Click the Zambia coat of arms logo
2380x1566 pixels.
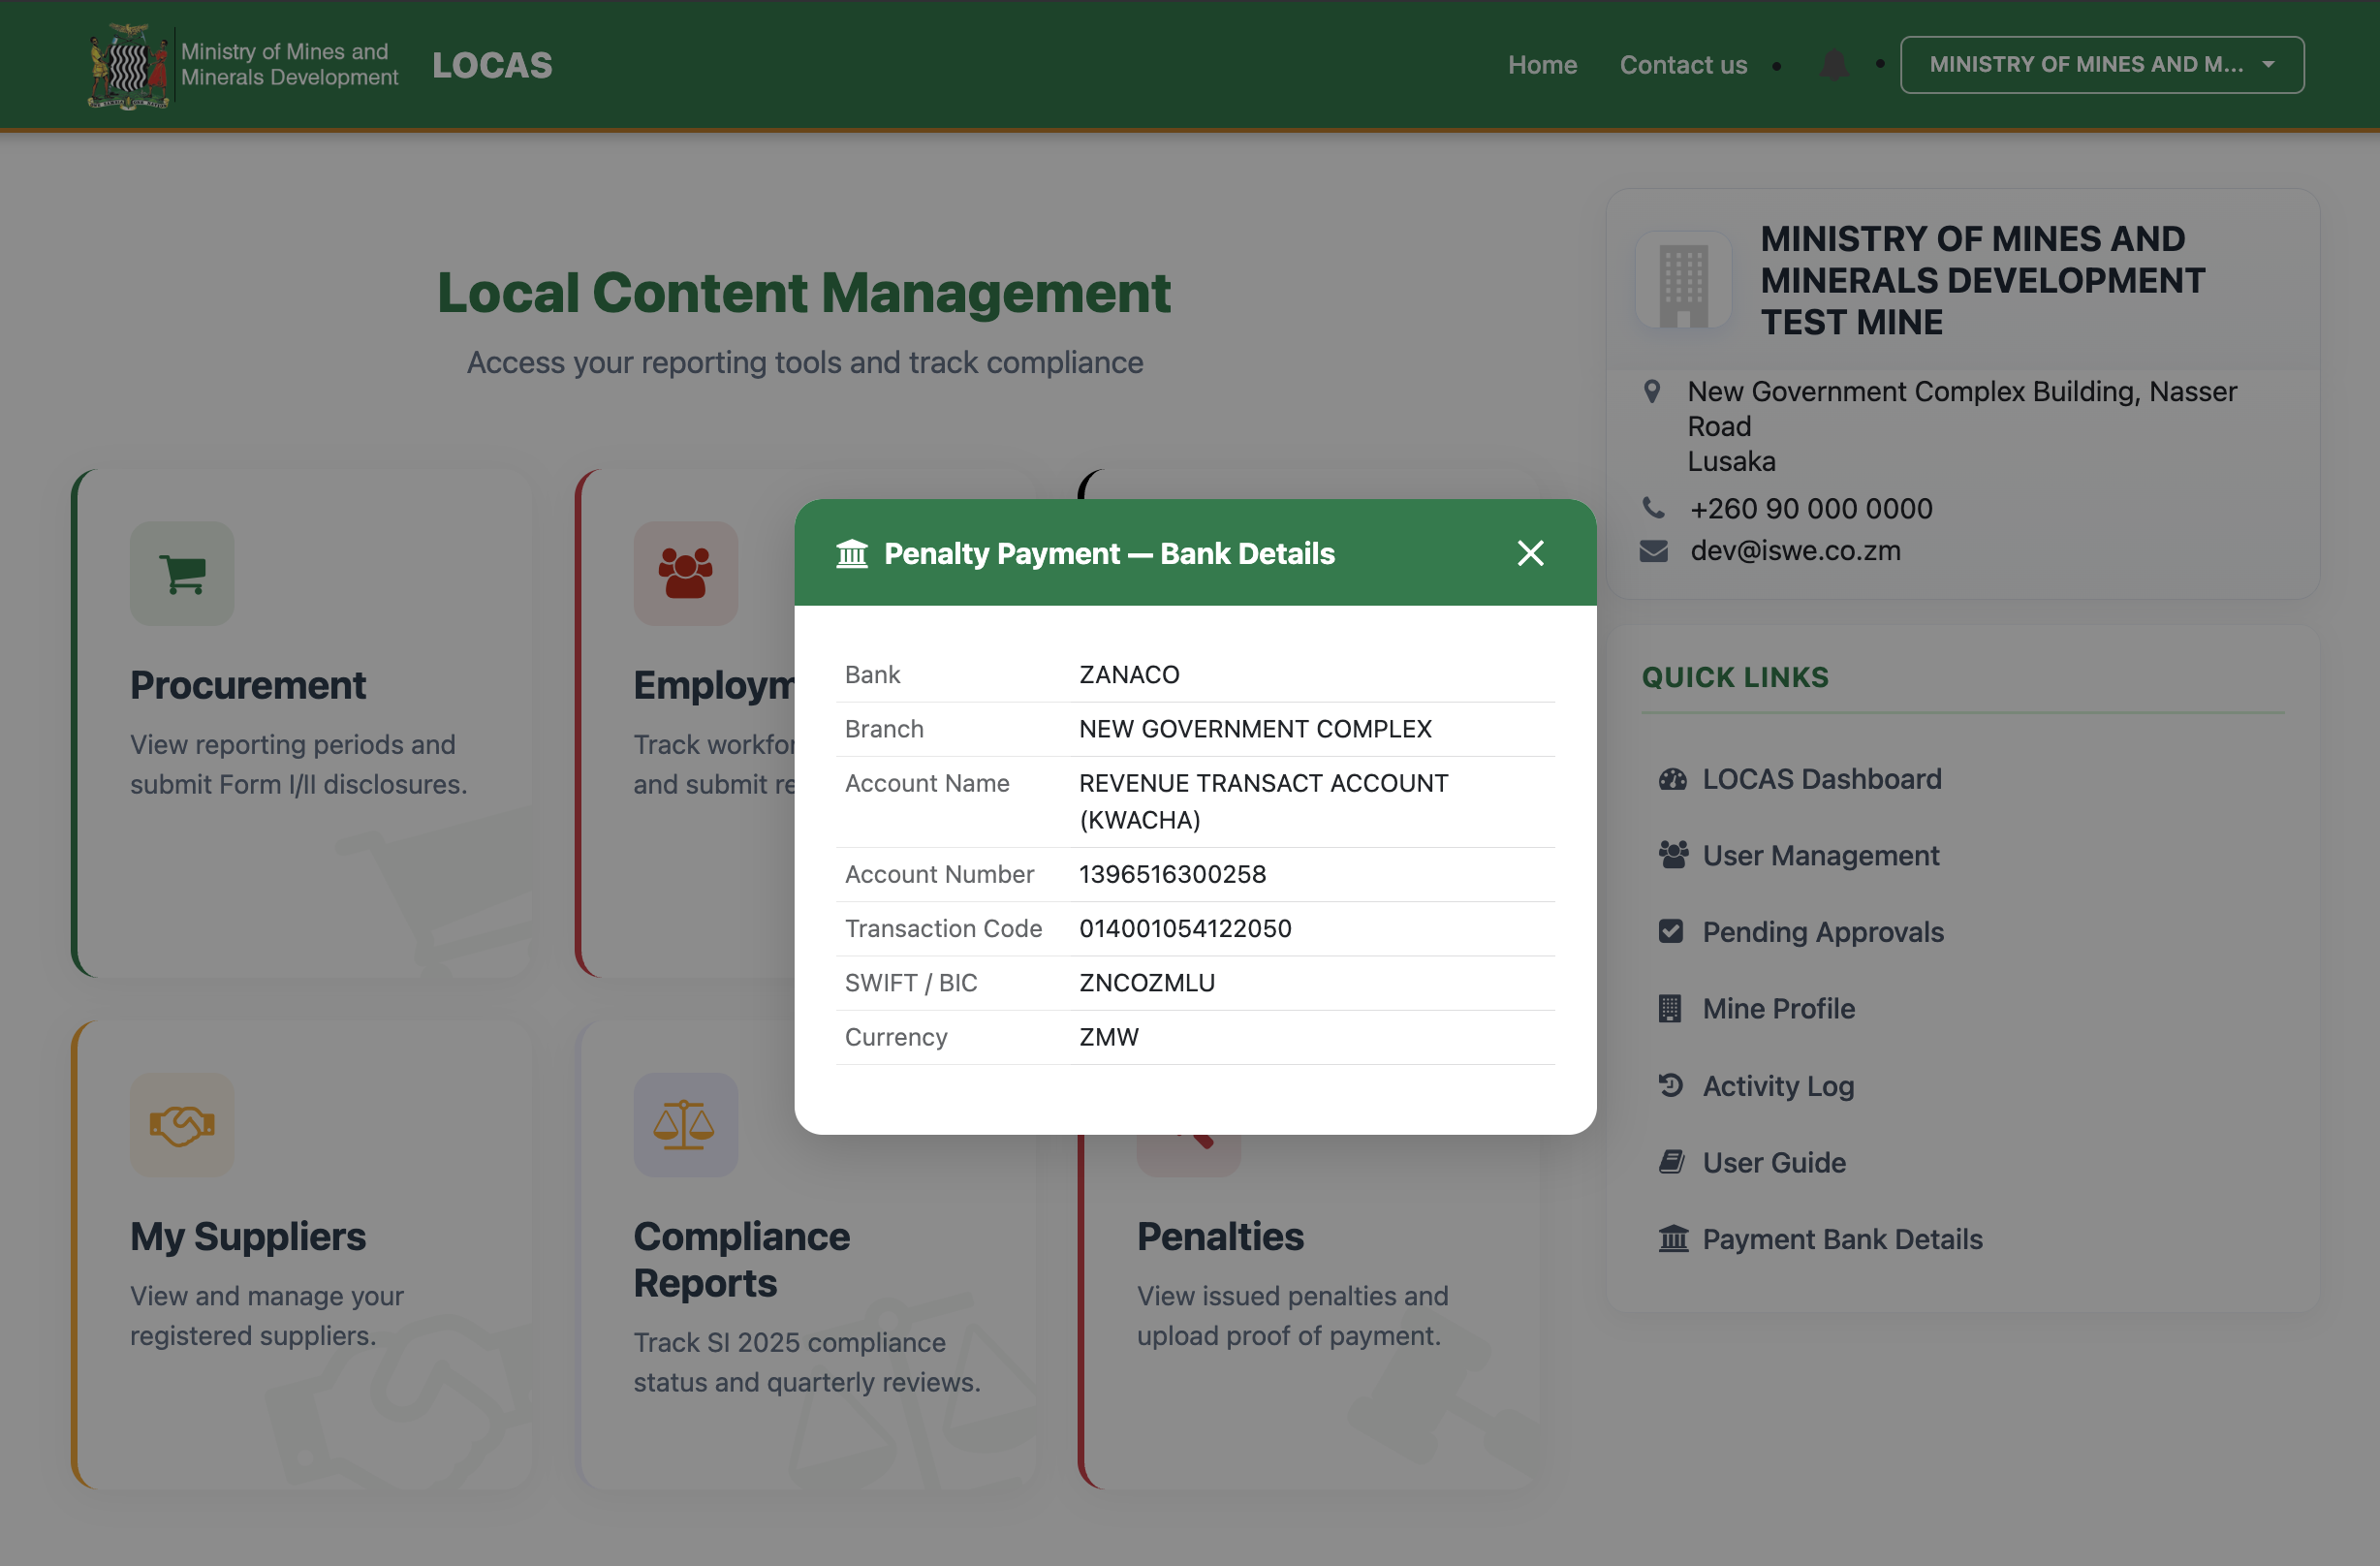click(128, 66)
